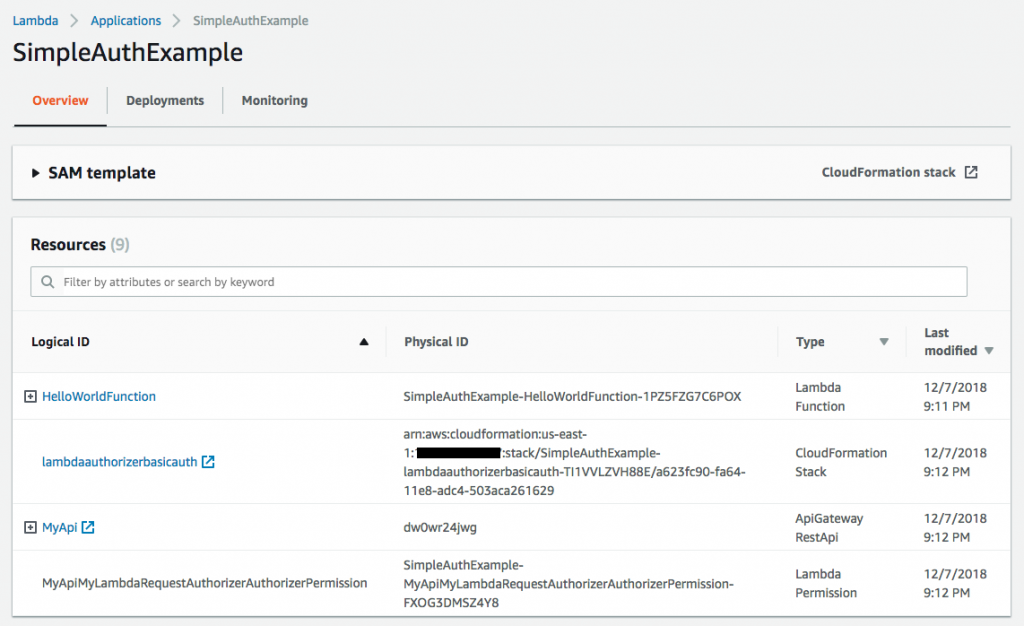Sort by Logical ID column arrow

[364, 341]
